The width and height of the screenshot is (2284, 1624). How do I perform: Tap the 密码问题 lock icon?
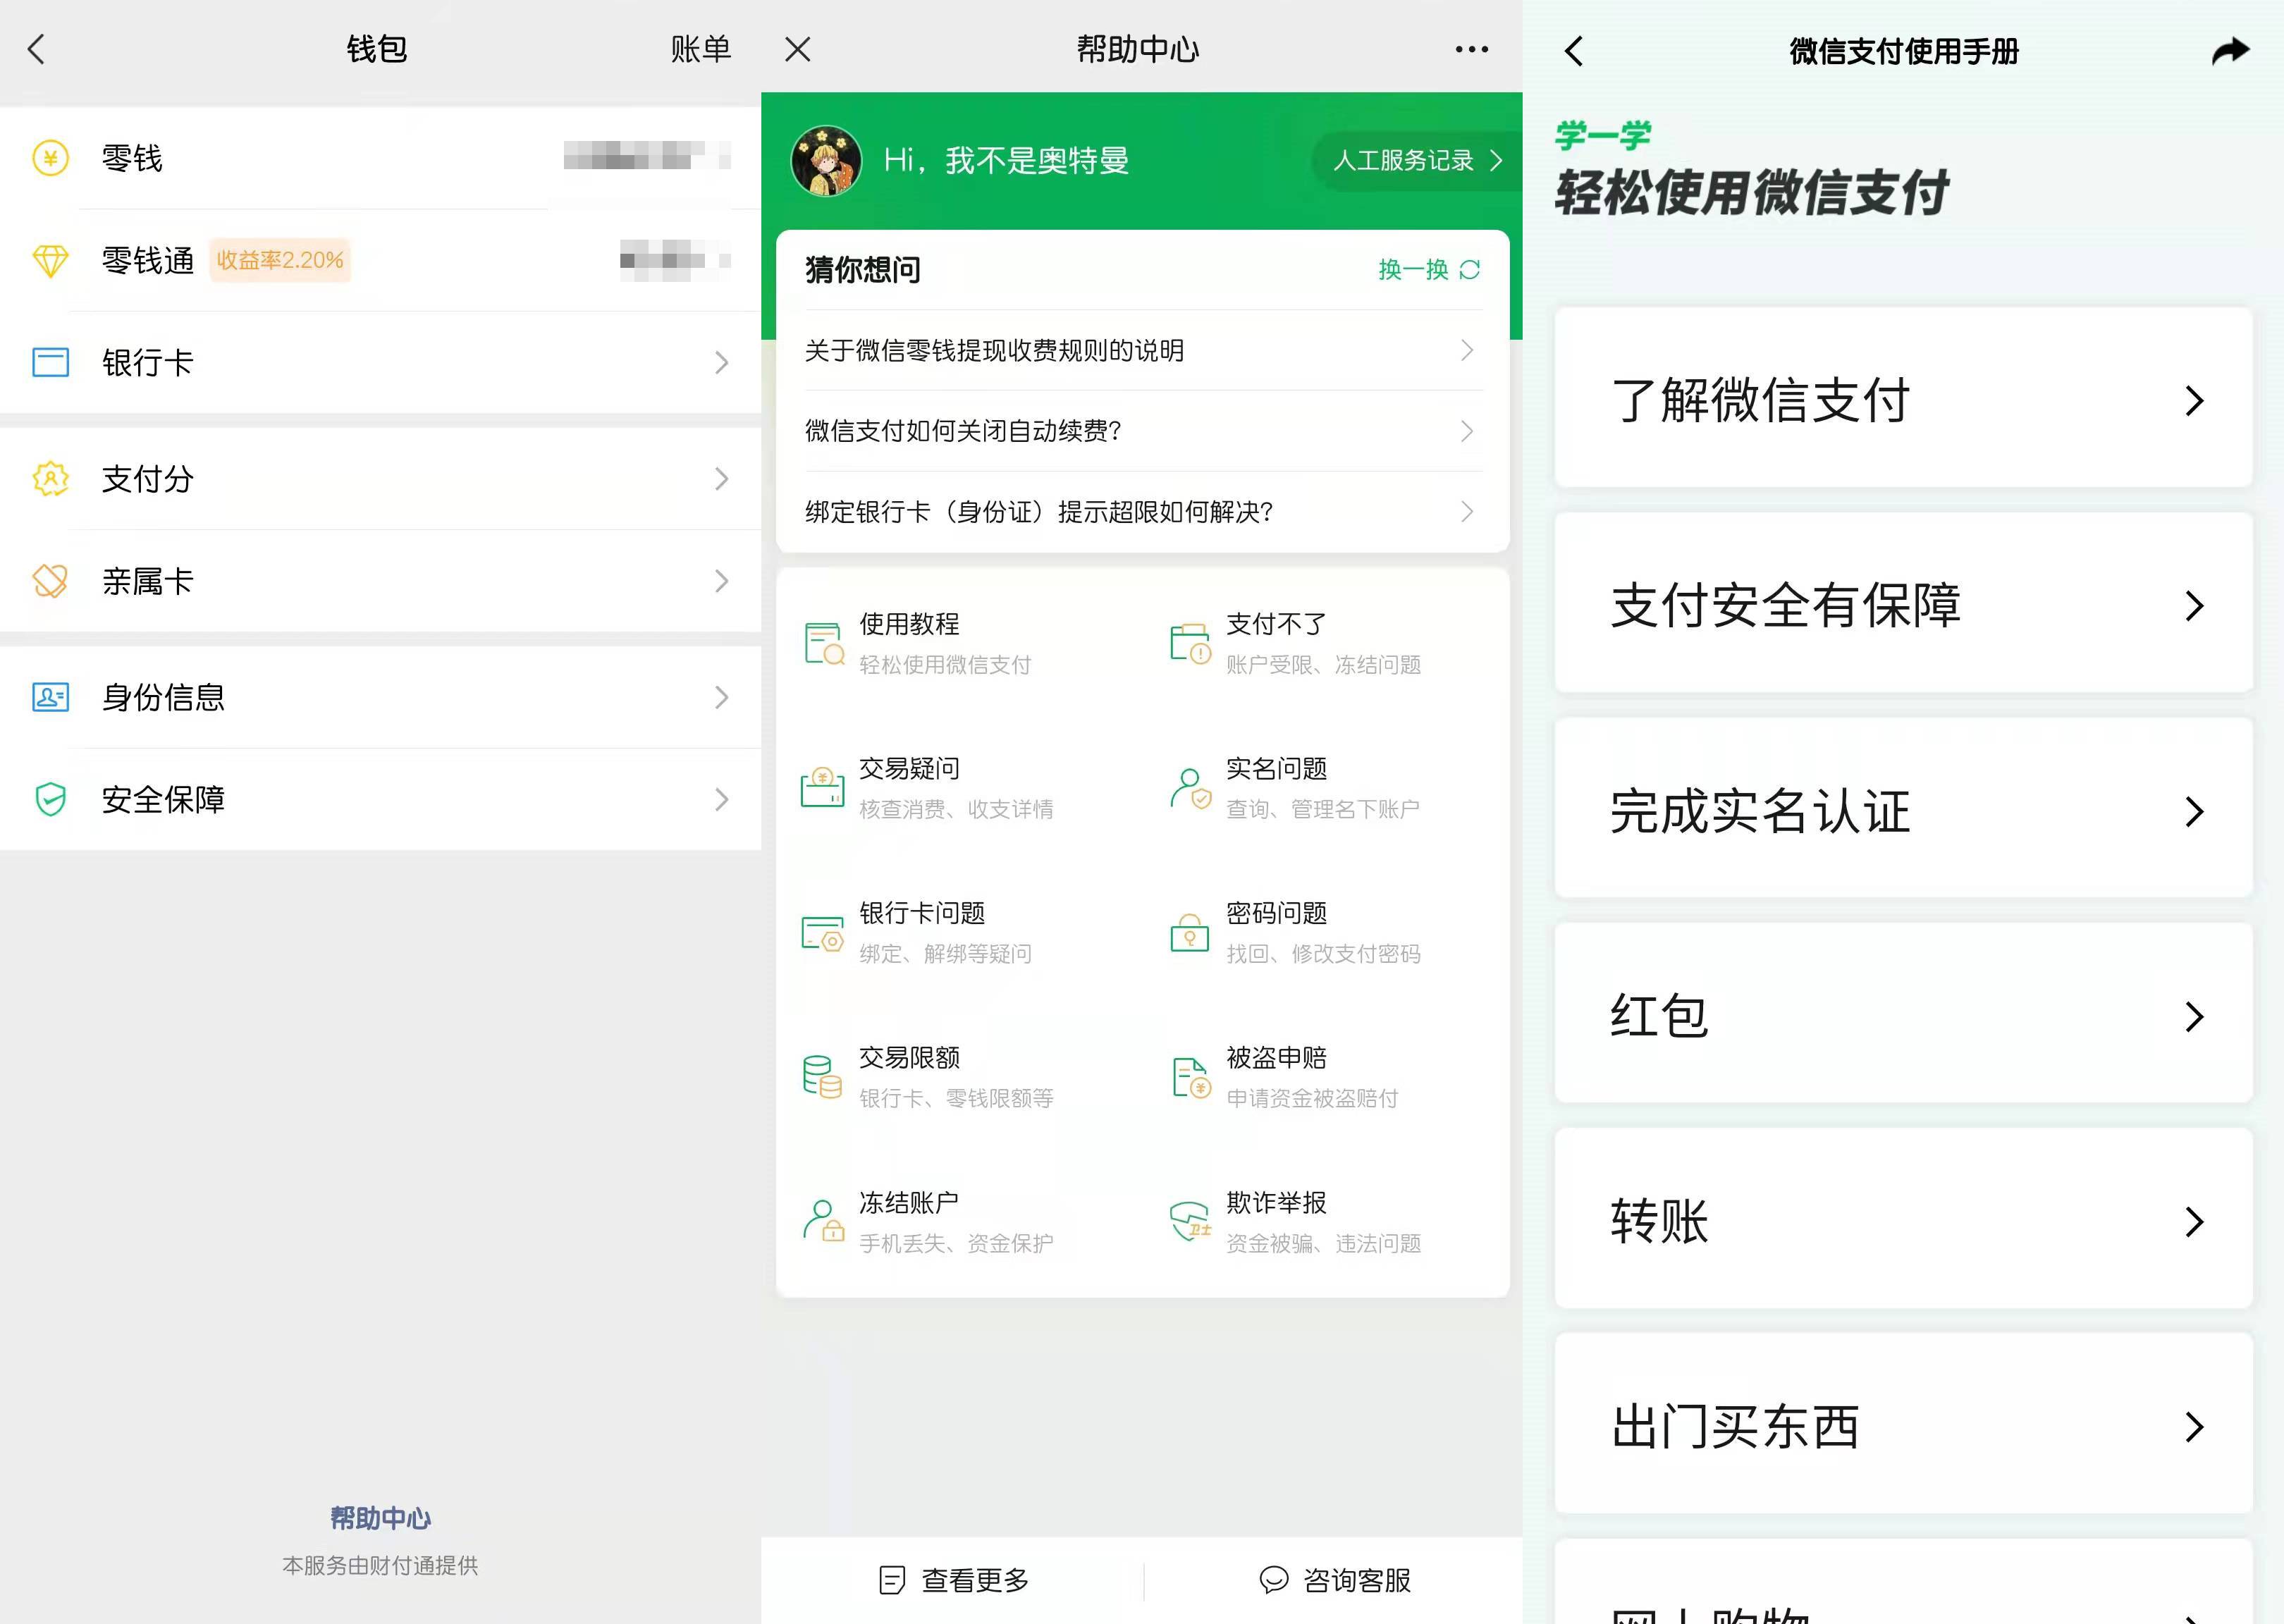tap(1190, 933)
